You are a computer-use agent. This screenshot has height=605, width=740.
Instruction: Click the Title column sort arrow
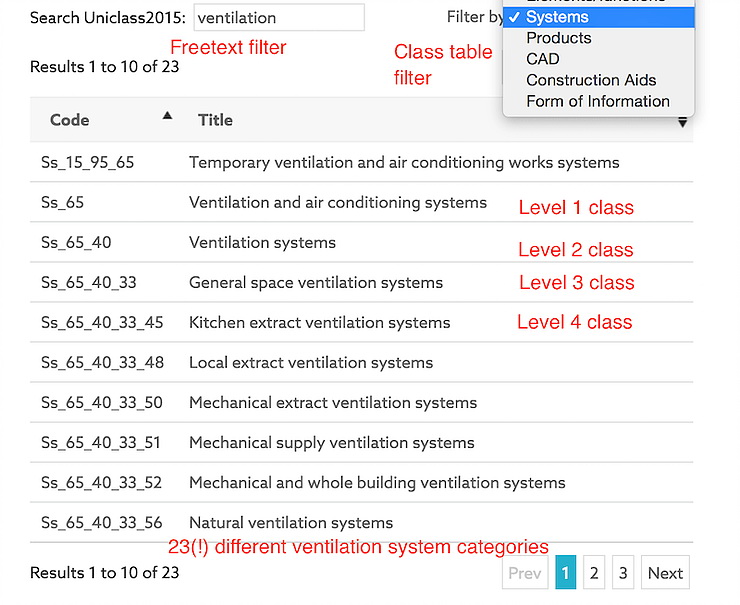682,122
